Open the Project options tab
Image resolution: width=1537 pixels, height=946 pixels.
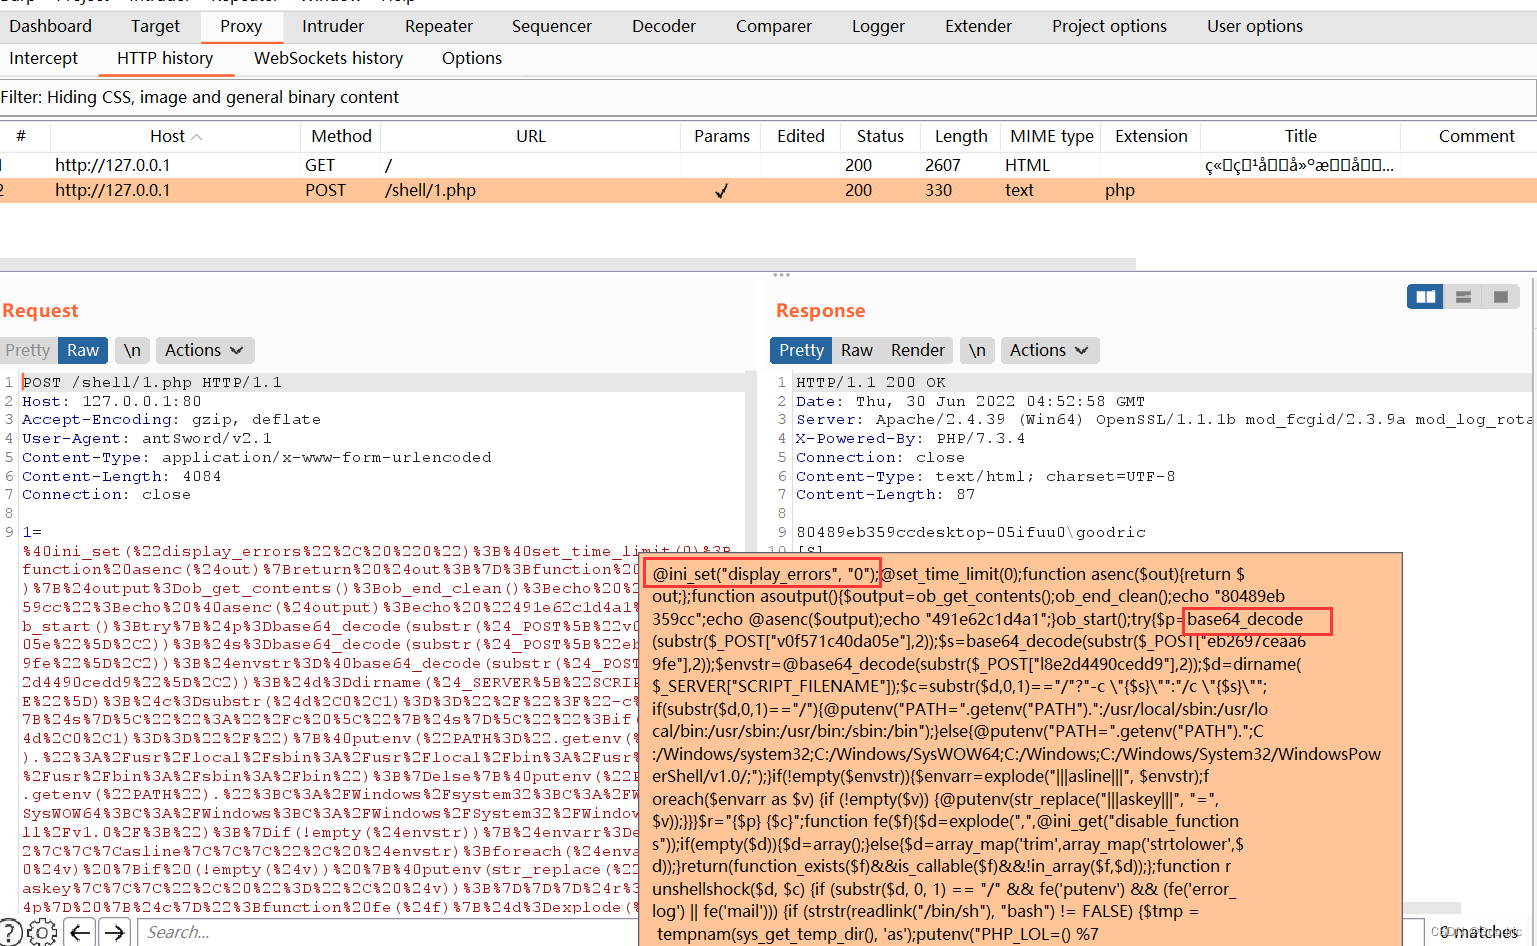click(1109, 26)
